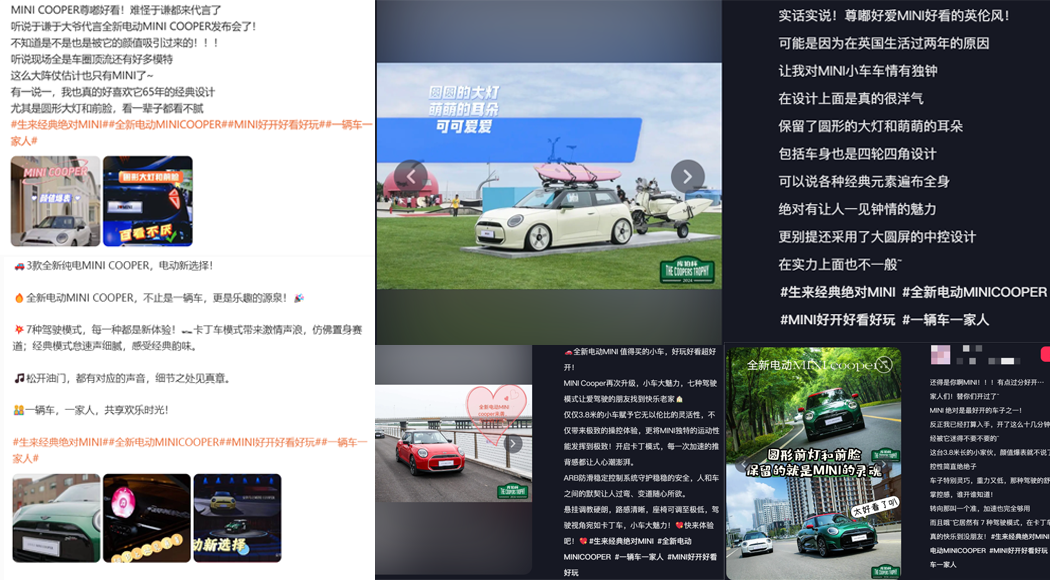Select line '让我对MINI小车车情有独钟'

(x=858, y=70)
